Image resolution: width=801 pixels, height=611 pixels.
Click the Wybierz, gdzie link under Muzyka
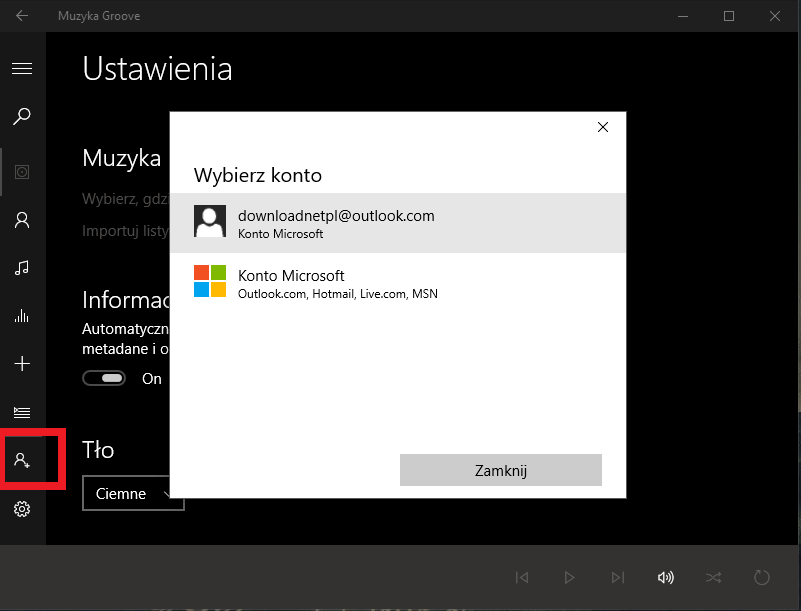pyautogui.click(x=126, y=199)
